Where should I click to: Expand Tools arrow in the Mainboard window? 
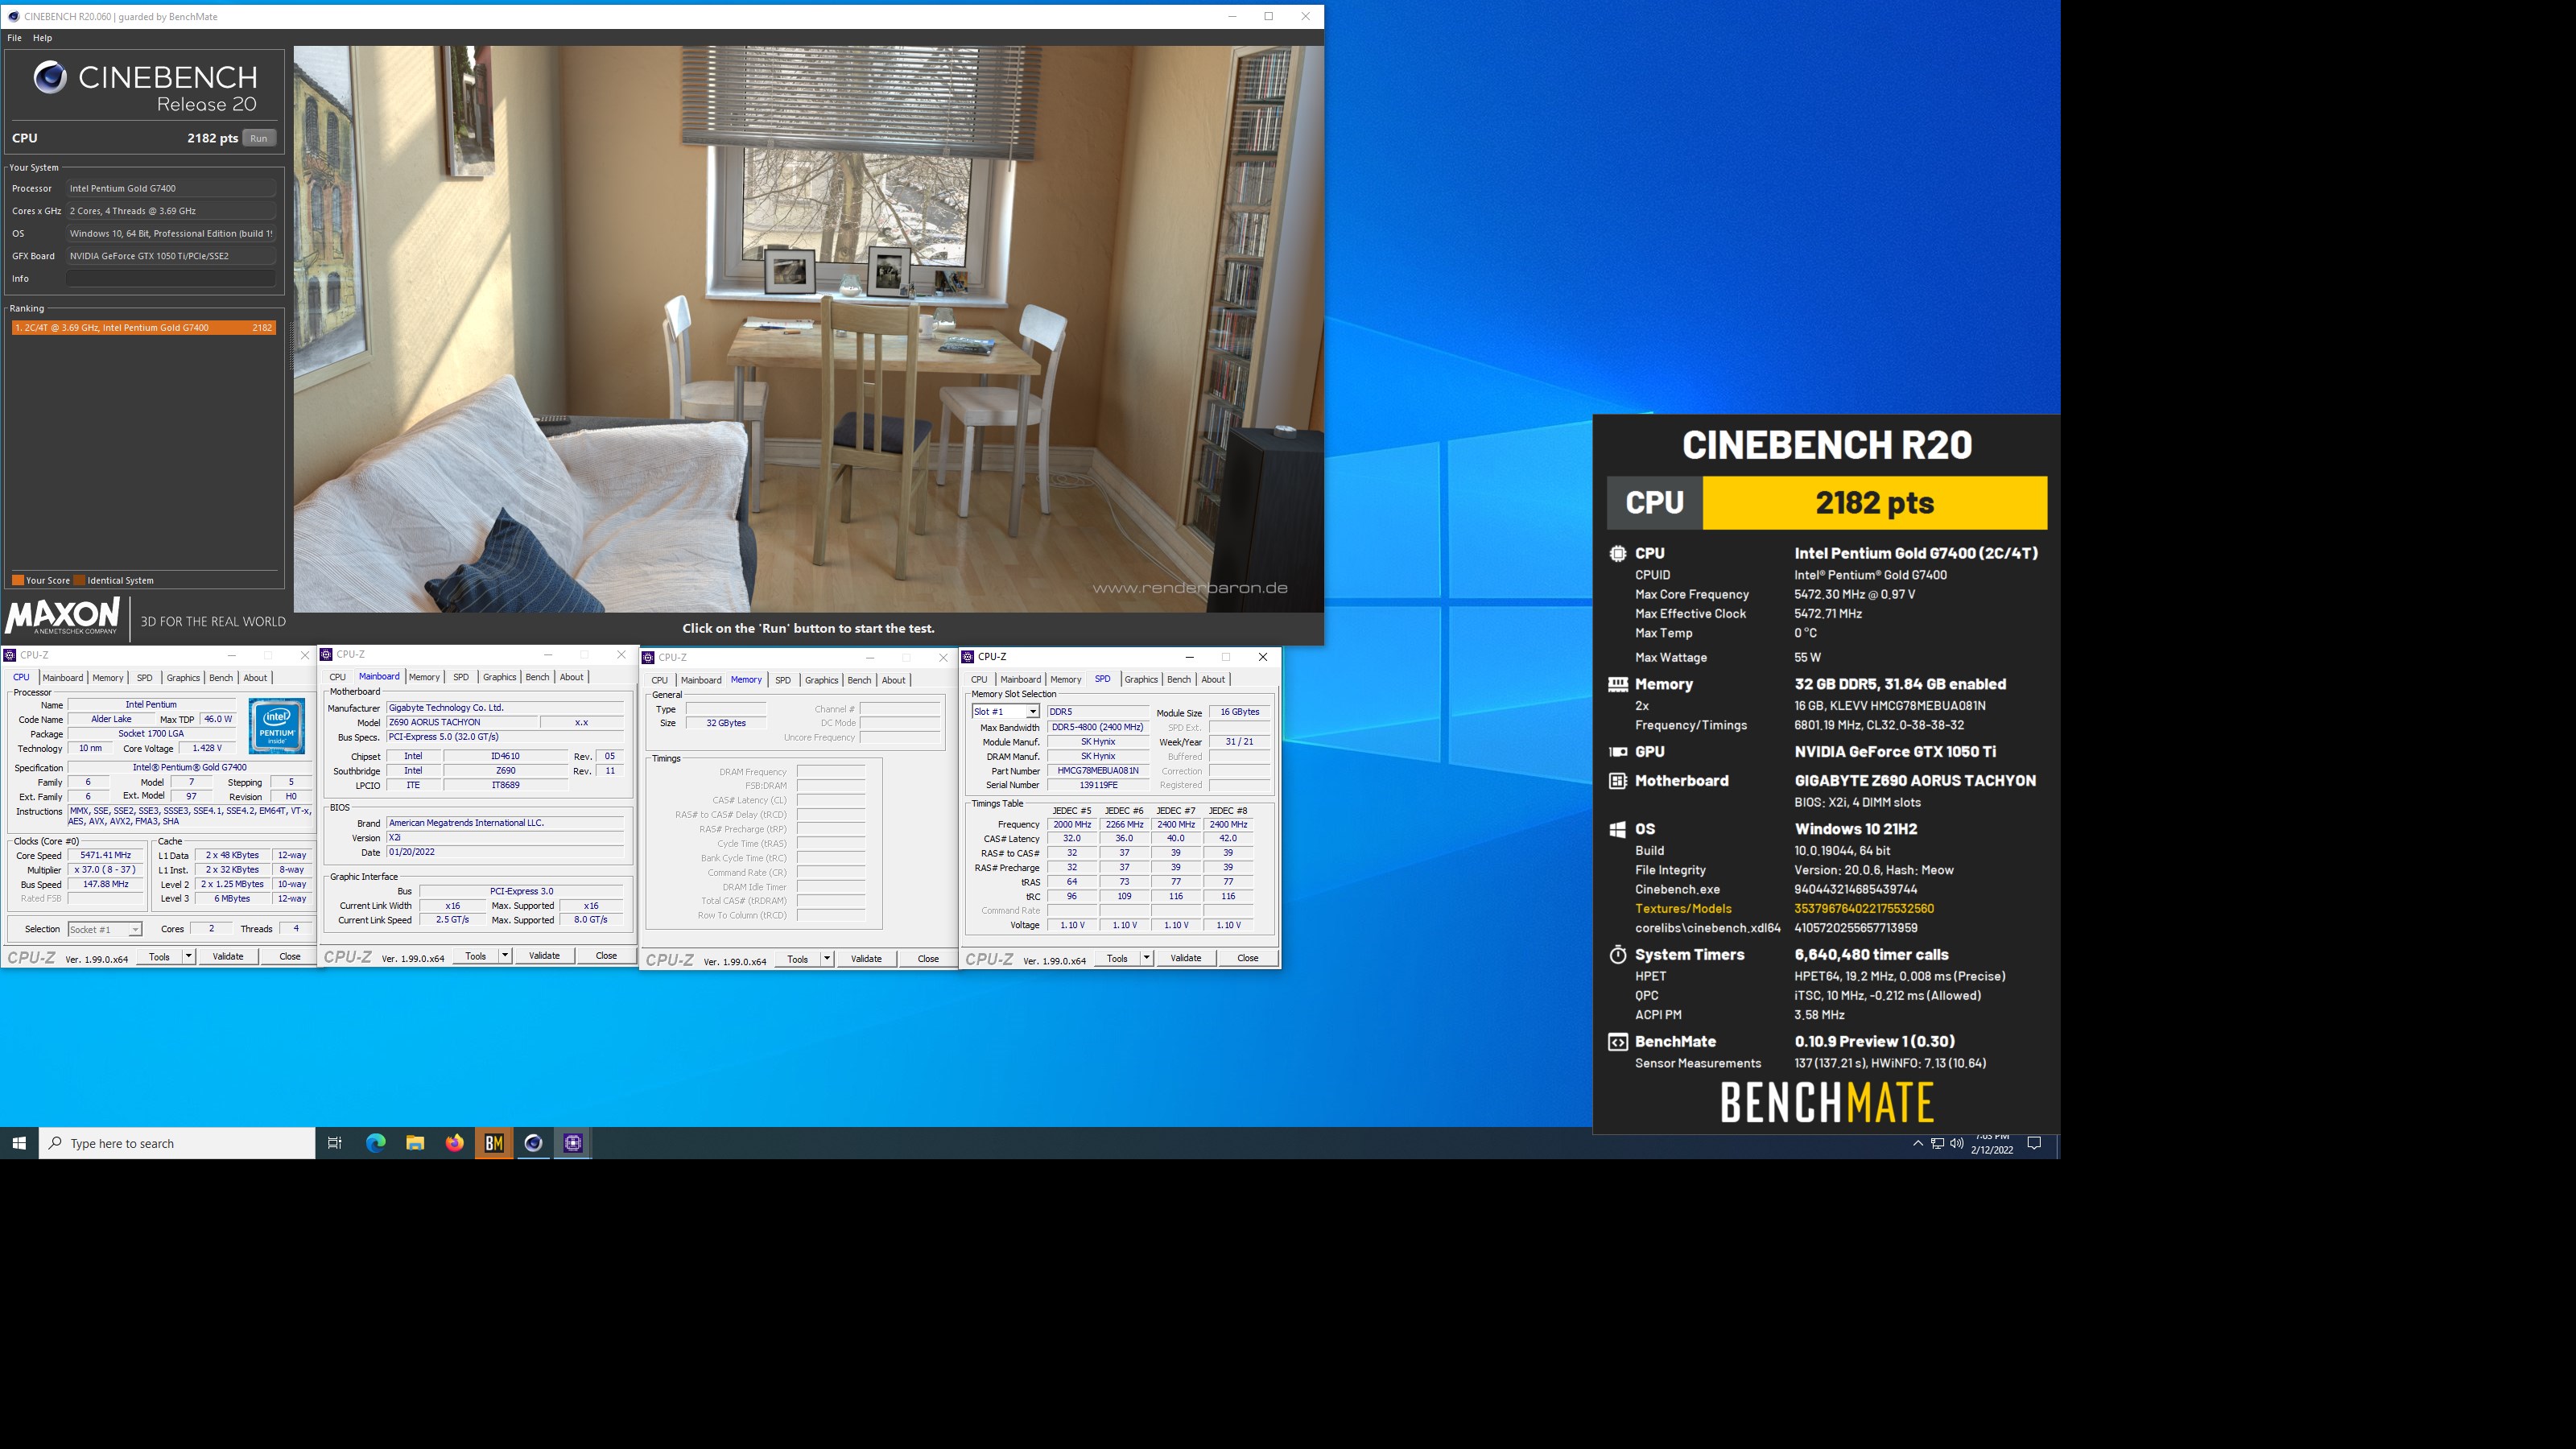click(x=504, y=955)
